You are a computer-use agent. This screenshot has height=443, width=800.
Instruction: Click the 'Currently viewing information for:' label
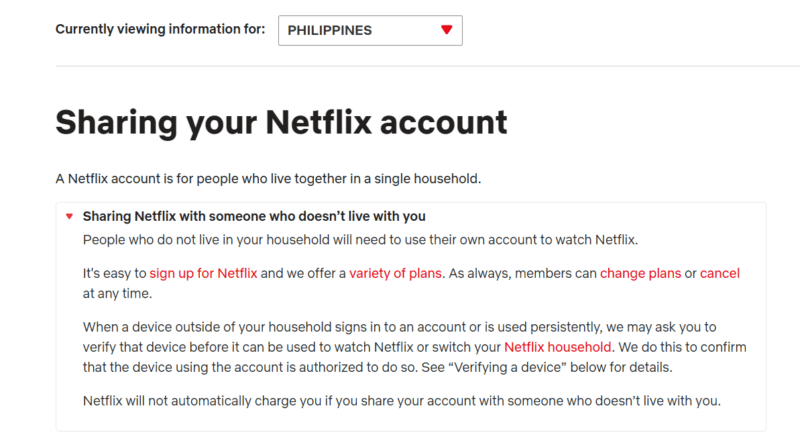160,29
